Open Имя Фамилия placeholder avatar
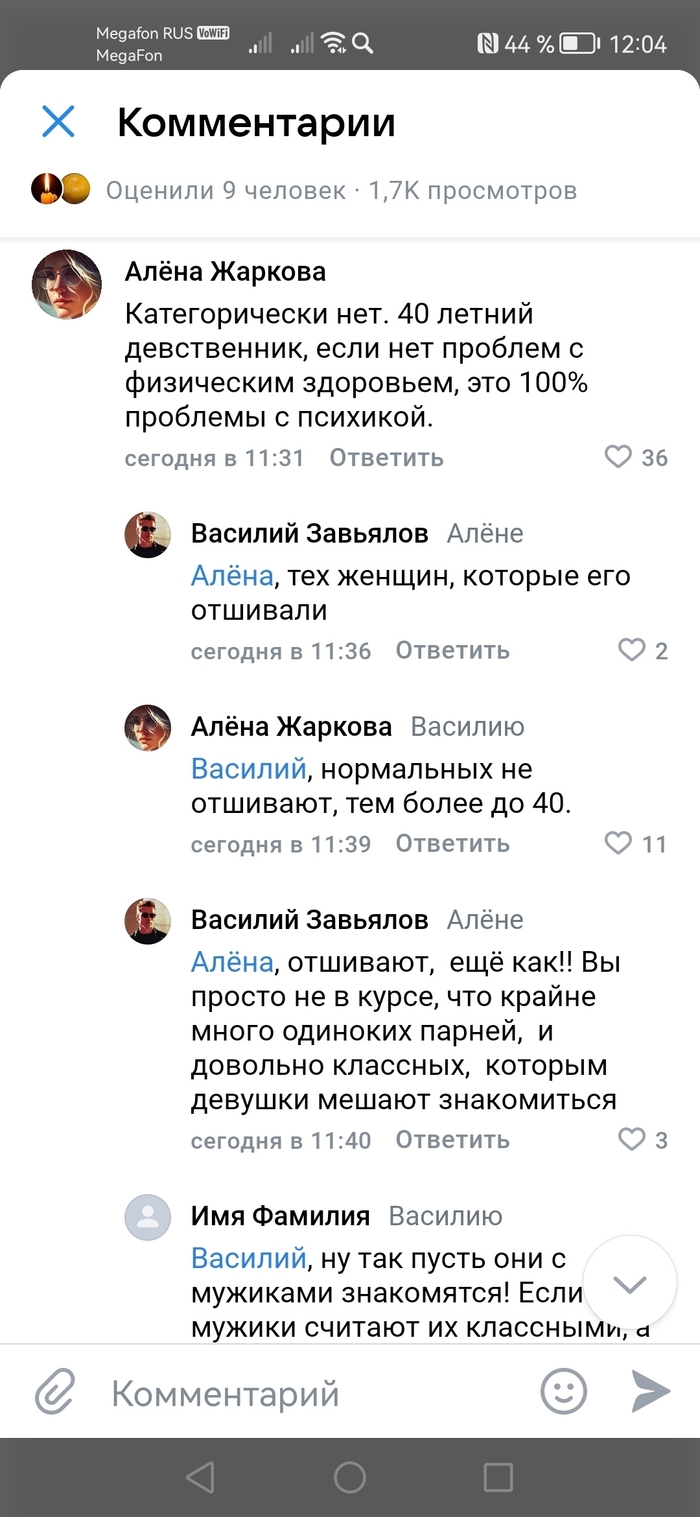Screen dimensions: 700x1517 tap(147, 1217)
